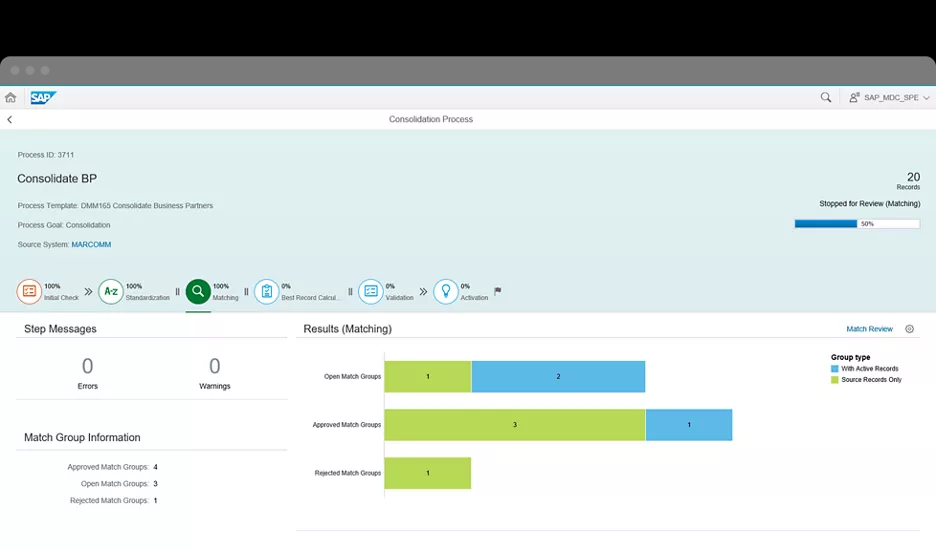
Task: Click the Results (Matching) heading
Action: (x=347, y=329)
